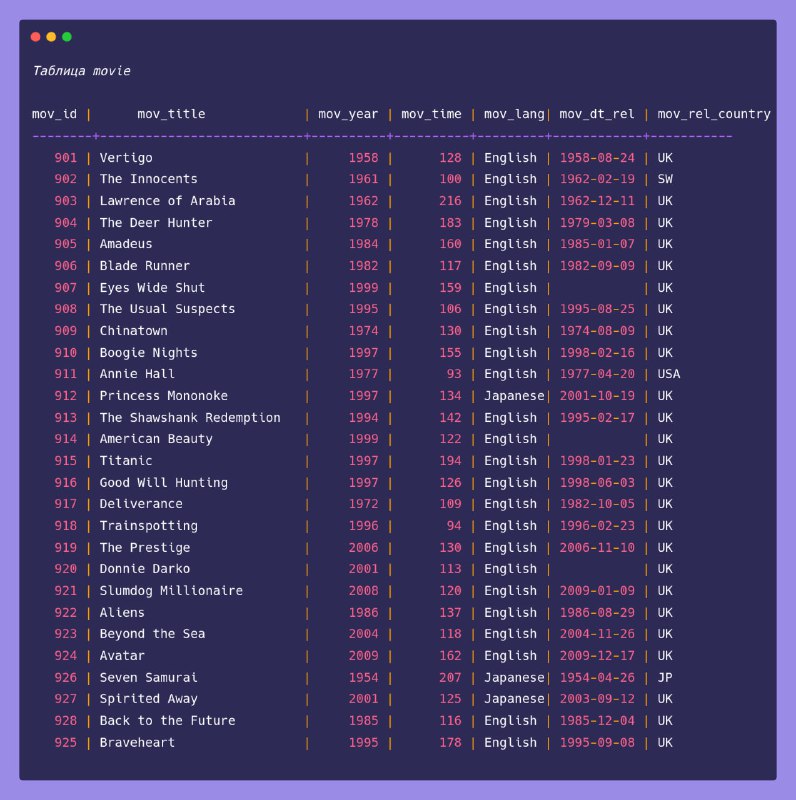
Task: Select the title Good Will Hunting
Action: [x=164, y=483]
